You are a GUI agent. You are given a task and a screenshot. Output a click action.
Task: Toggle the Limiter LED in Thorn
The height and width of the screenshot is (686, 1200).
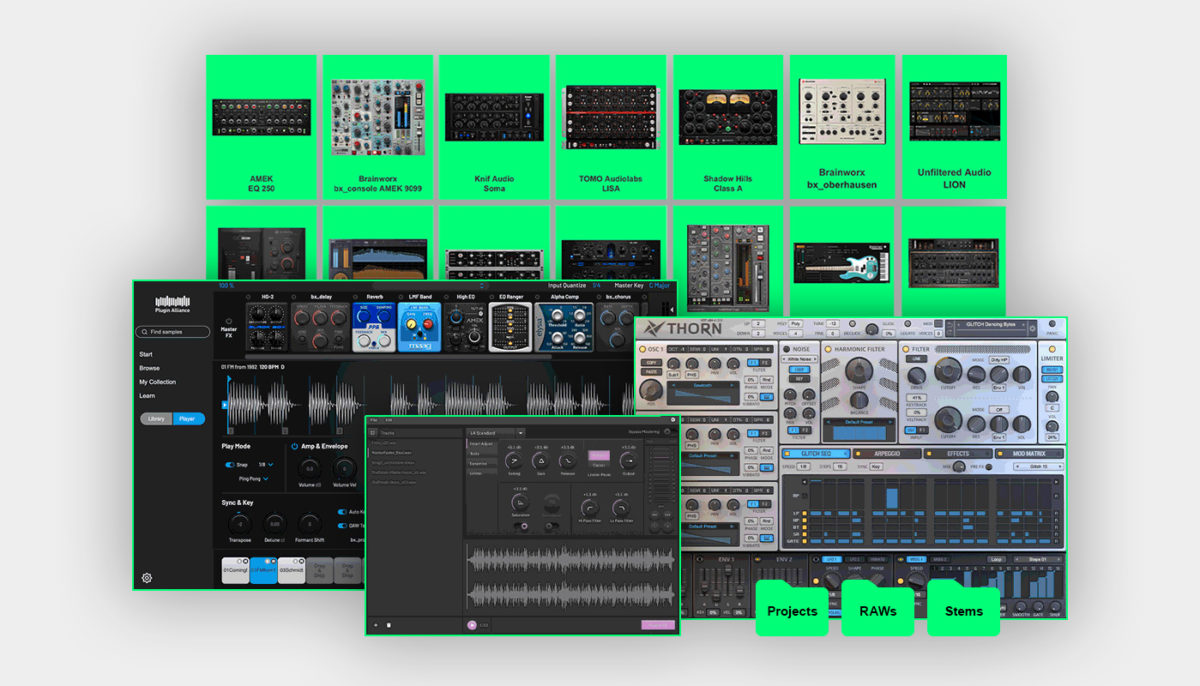click(1052, 349)
